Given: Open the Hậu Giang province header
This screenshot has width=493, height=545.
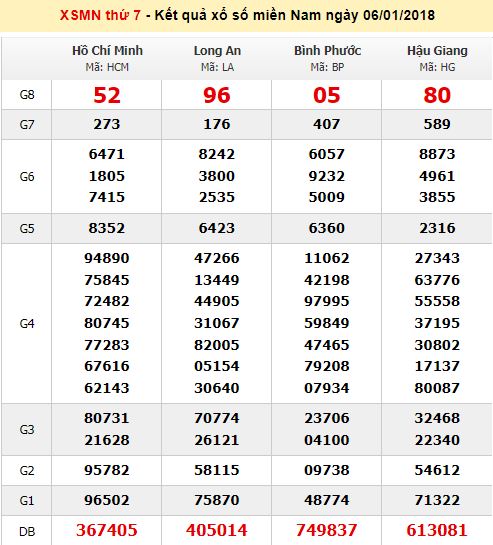Looking at the screenshot, I should pyautogui.click(x=437, y=51).
